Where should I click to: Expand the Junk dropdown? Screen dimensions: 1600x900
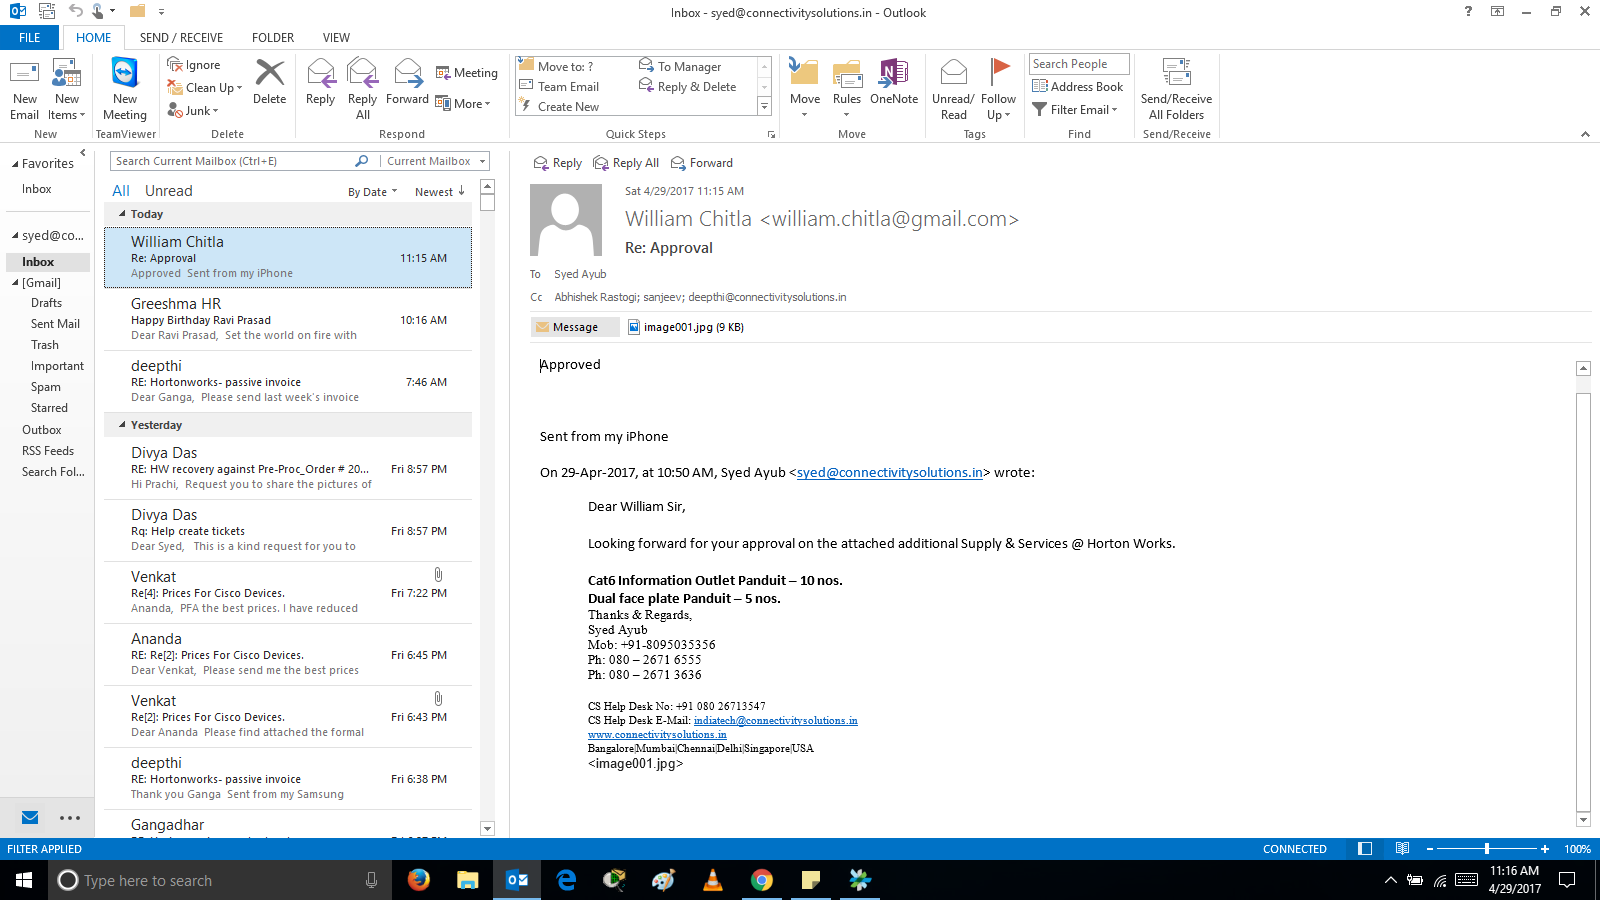click(198, 111)
